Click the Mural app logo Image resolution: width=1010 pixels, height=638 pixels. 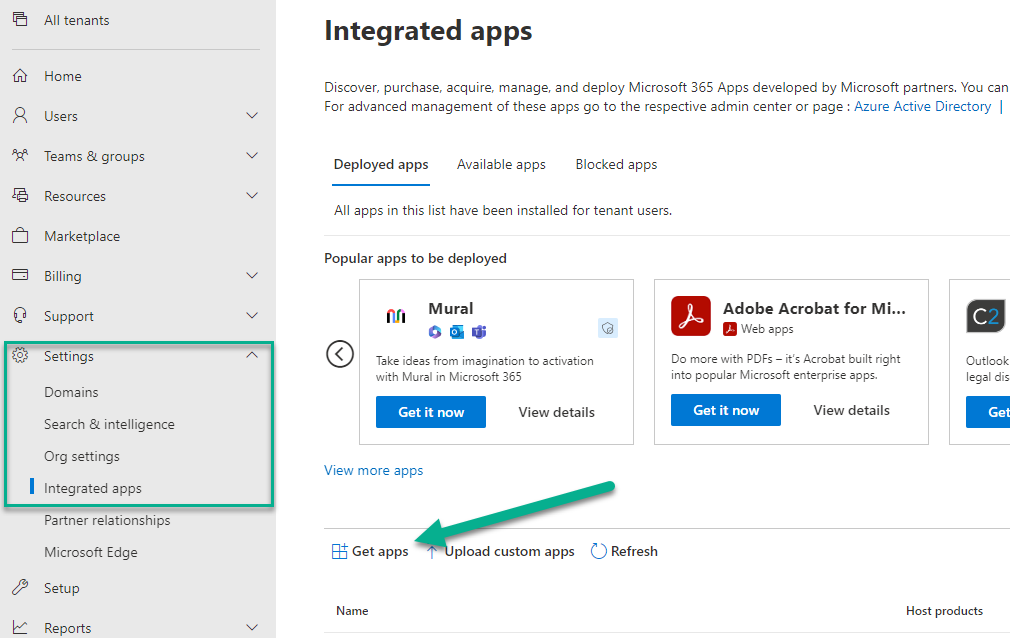396,316
